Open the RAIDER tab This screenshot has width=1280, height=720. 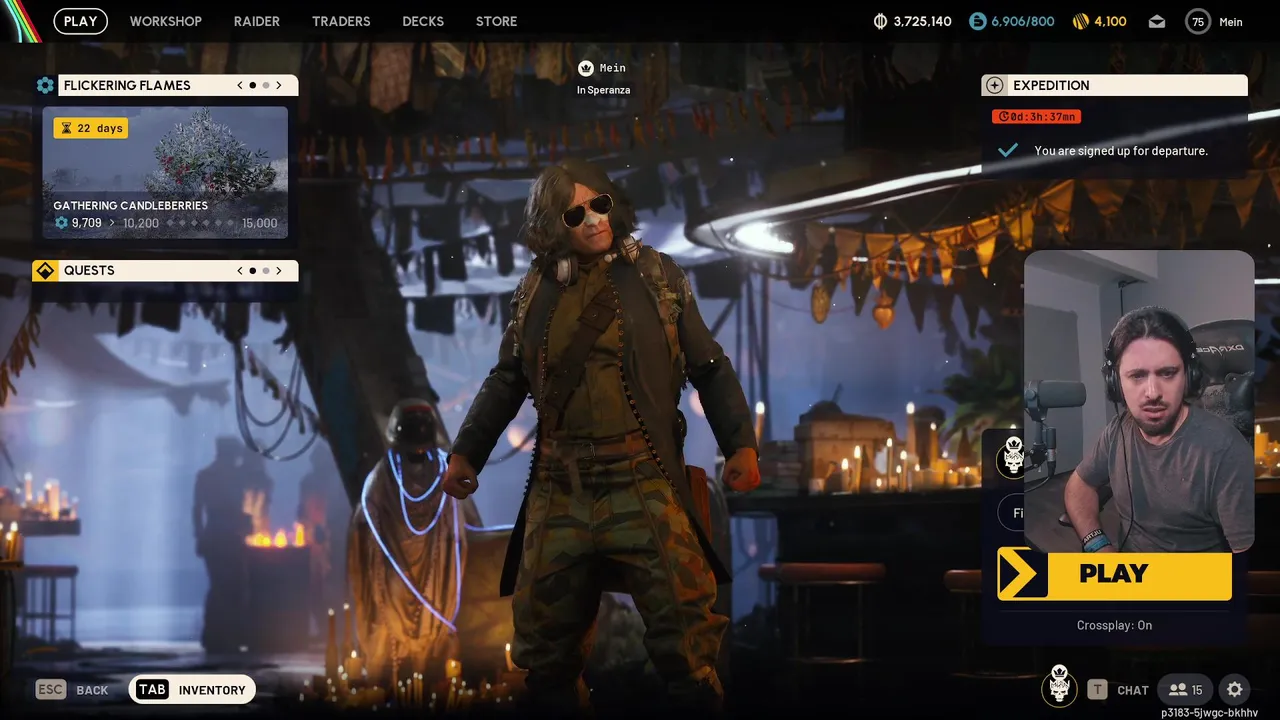click(x=257, y=21)
